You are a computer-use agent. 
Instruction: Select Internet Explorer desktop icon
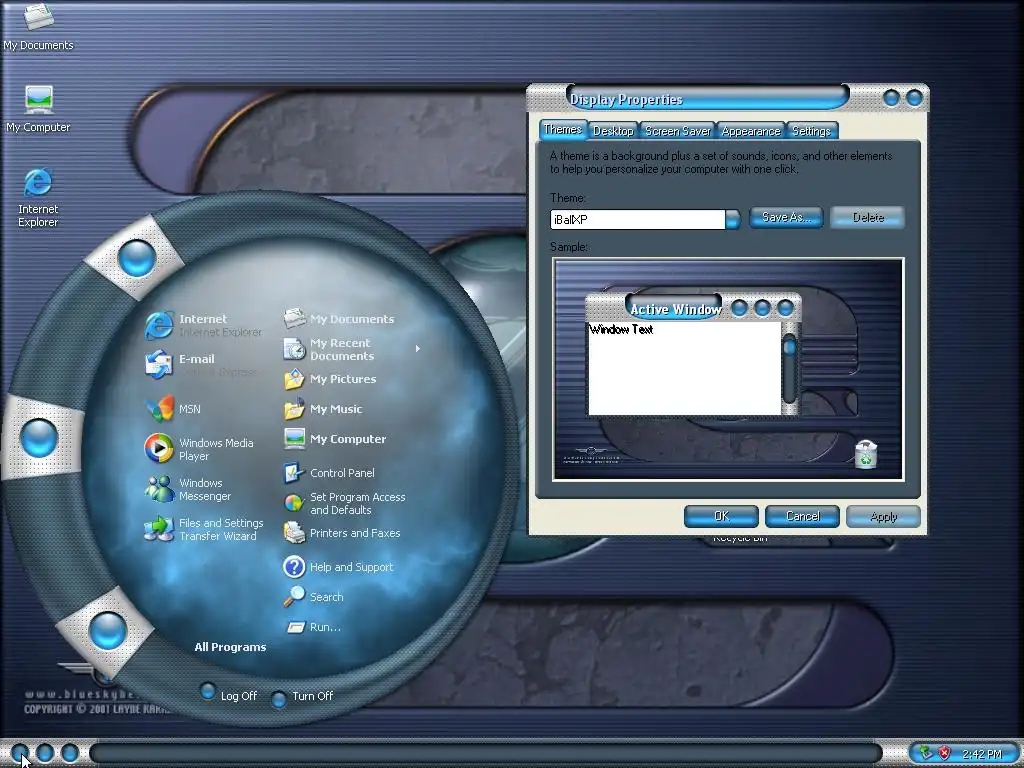click(x=38, y=199)
